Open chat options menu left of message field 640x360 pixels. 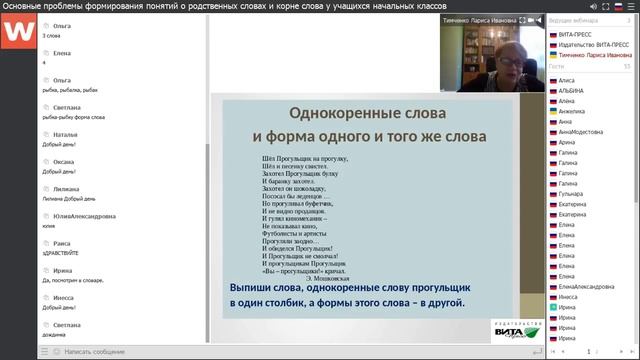[44, 351]
